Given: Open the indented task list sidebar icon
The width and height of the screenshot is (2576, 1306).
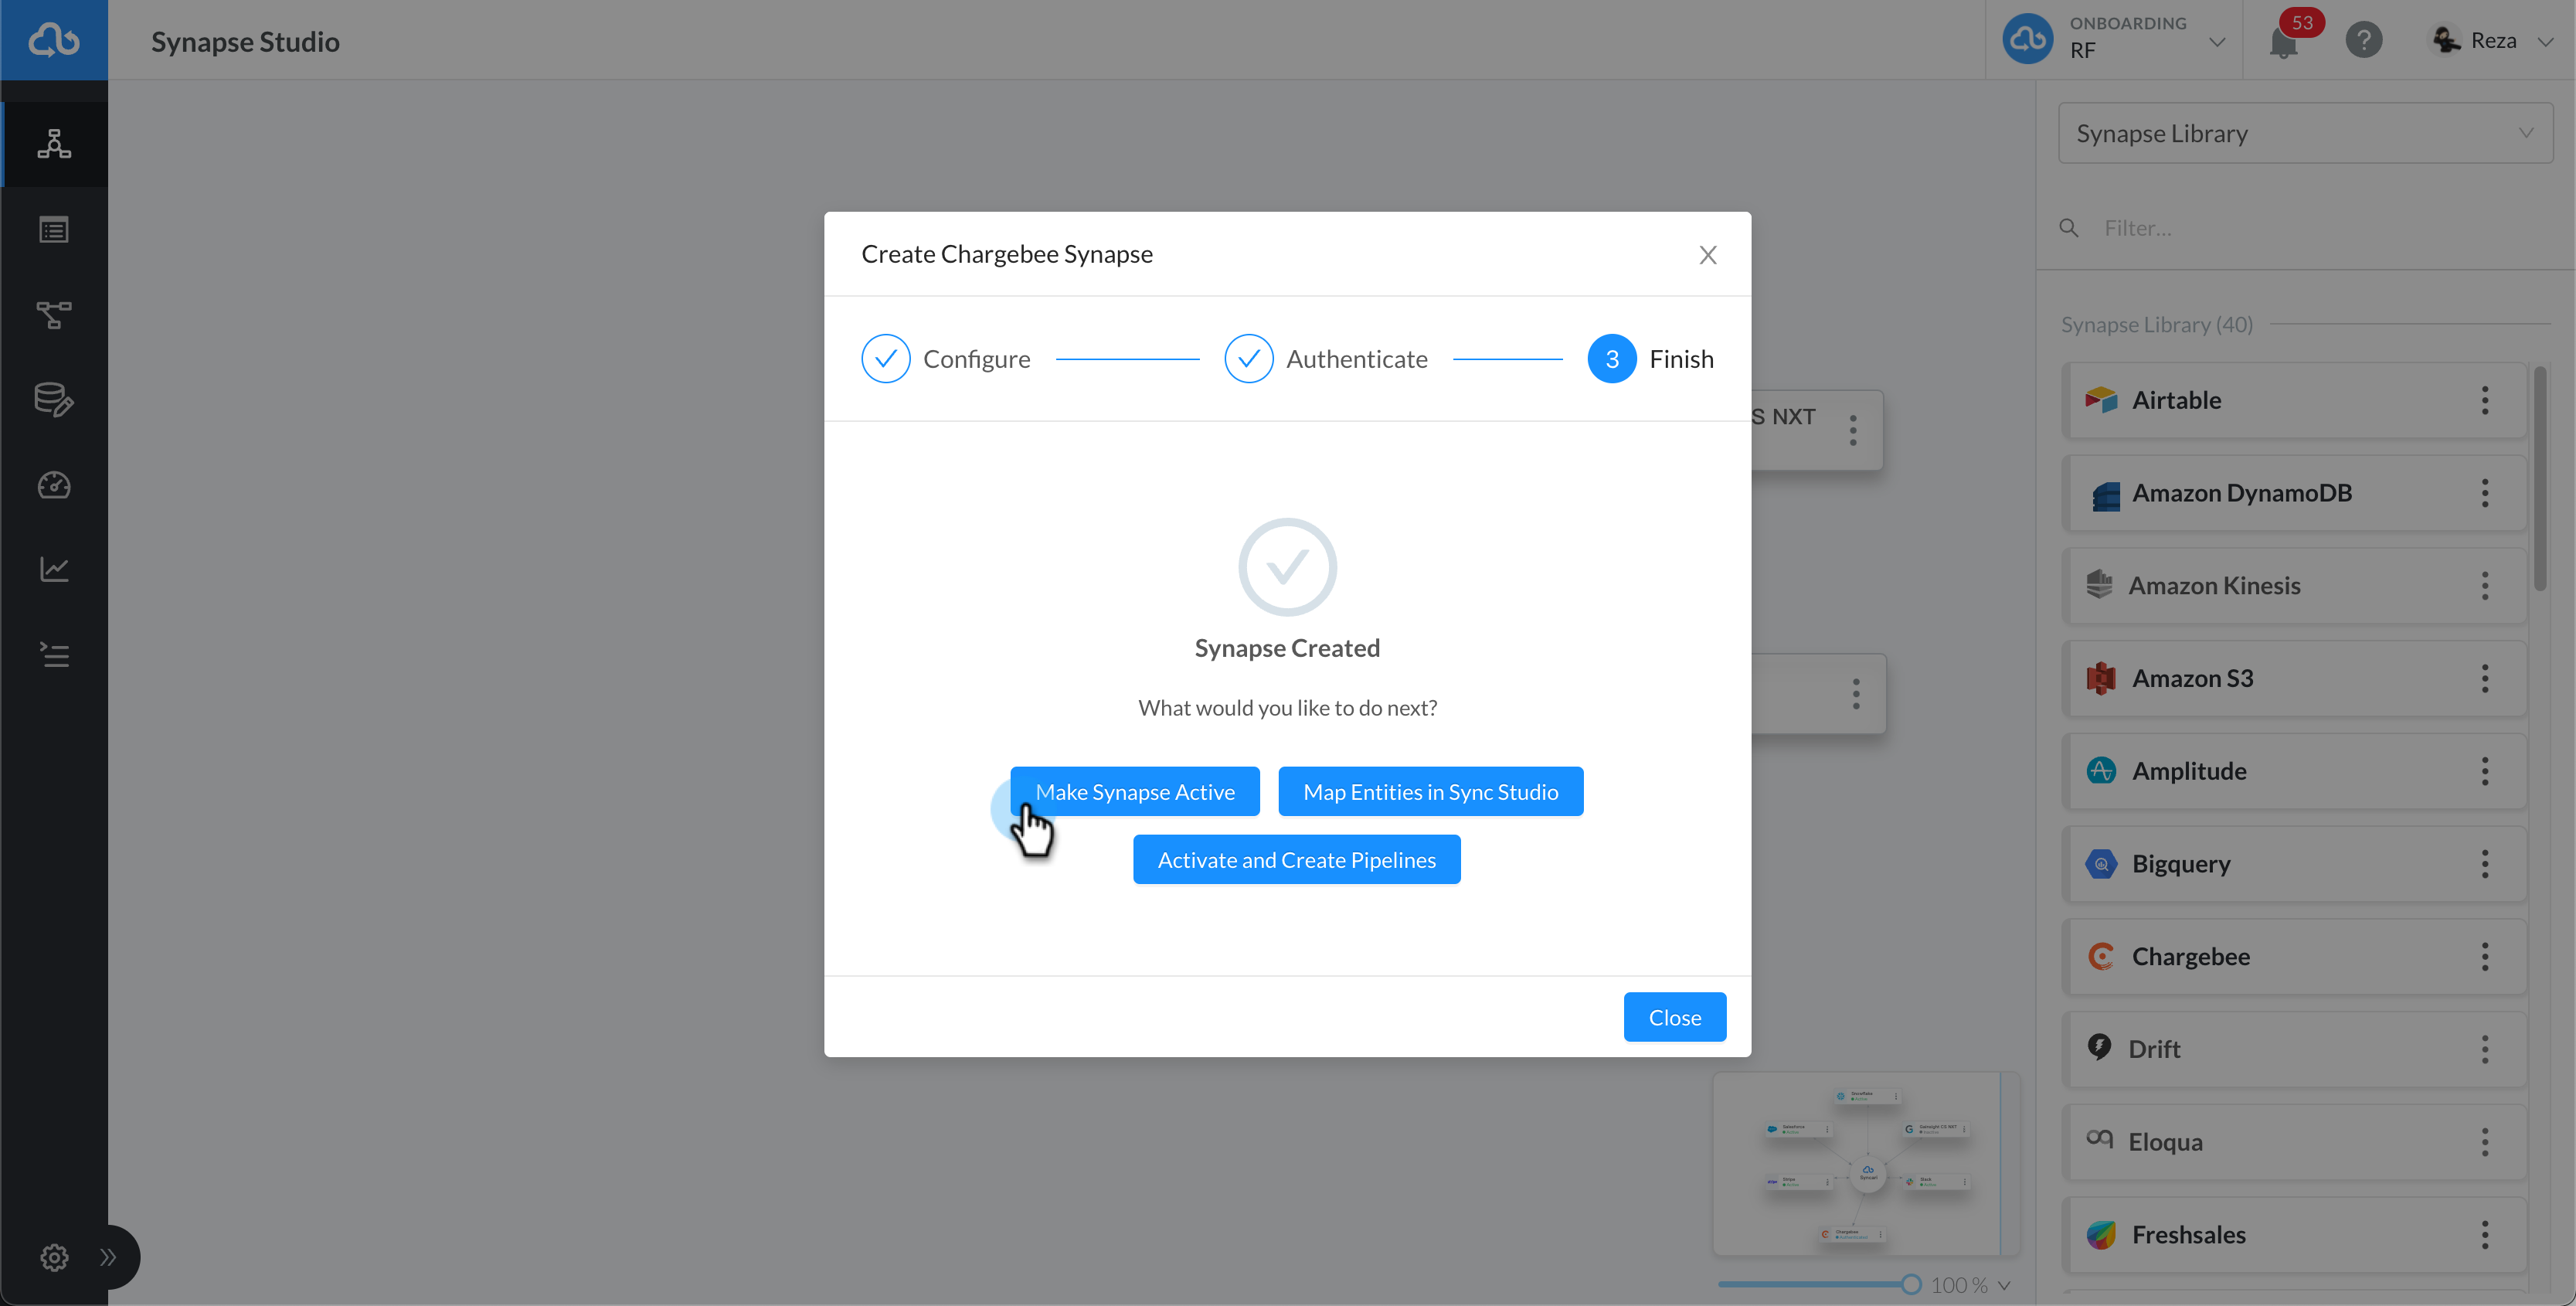Looking at the screenshot, I should (54, 655).
